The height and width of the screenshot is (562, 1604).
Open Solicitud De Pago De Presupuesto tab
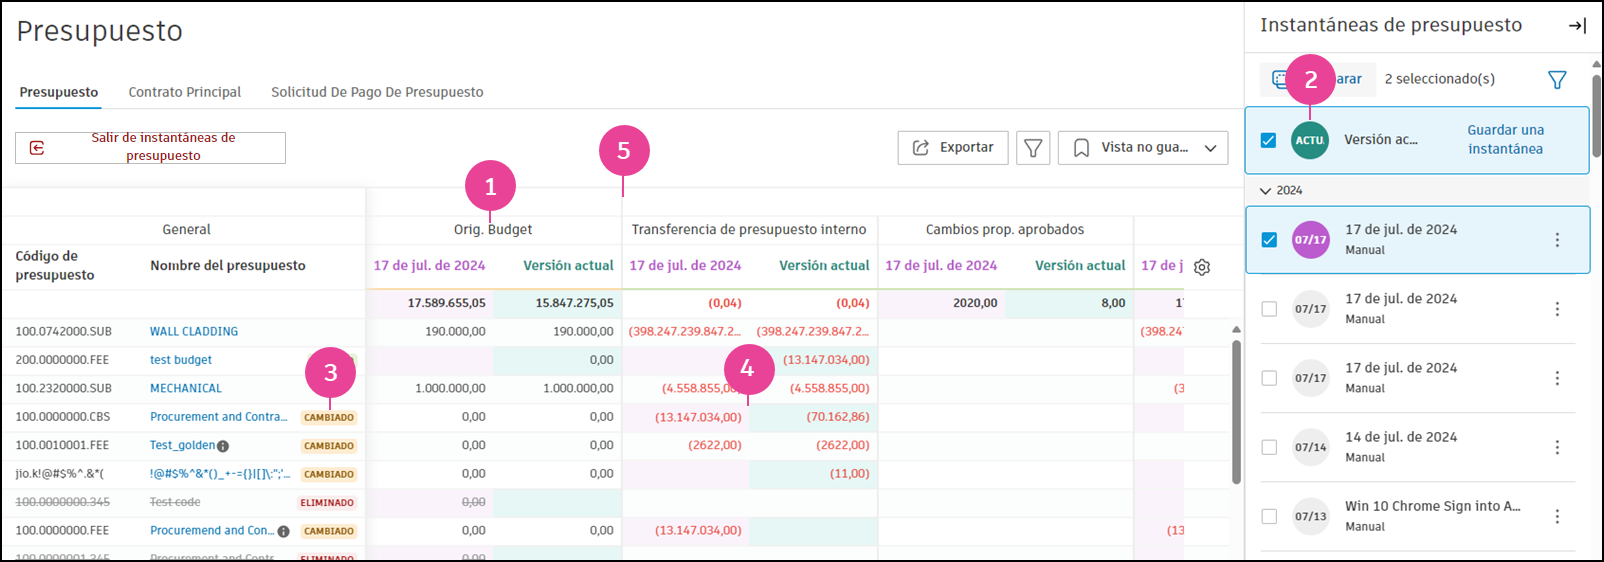377,92
